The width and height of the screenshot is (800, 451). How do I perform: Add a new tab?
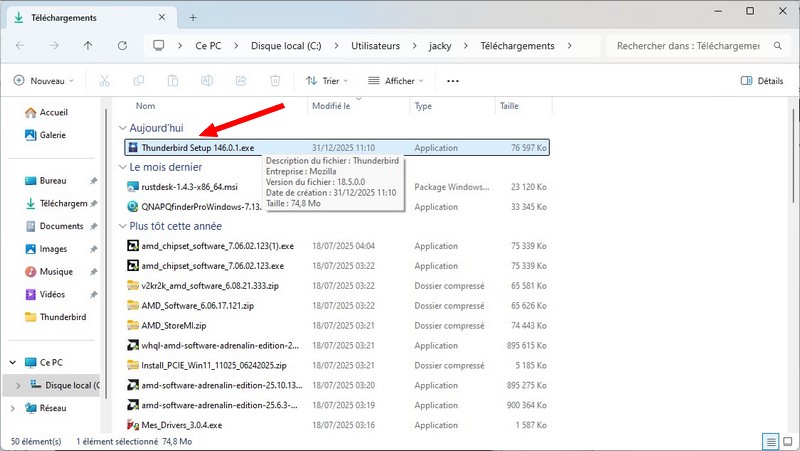coord(193,17)
